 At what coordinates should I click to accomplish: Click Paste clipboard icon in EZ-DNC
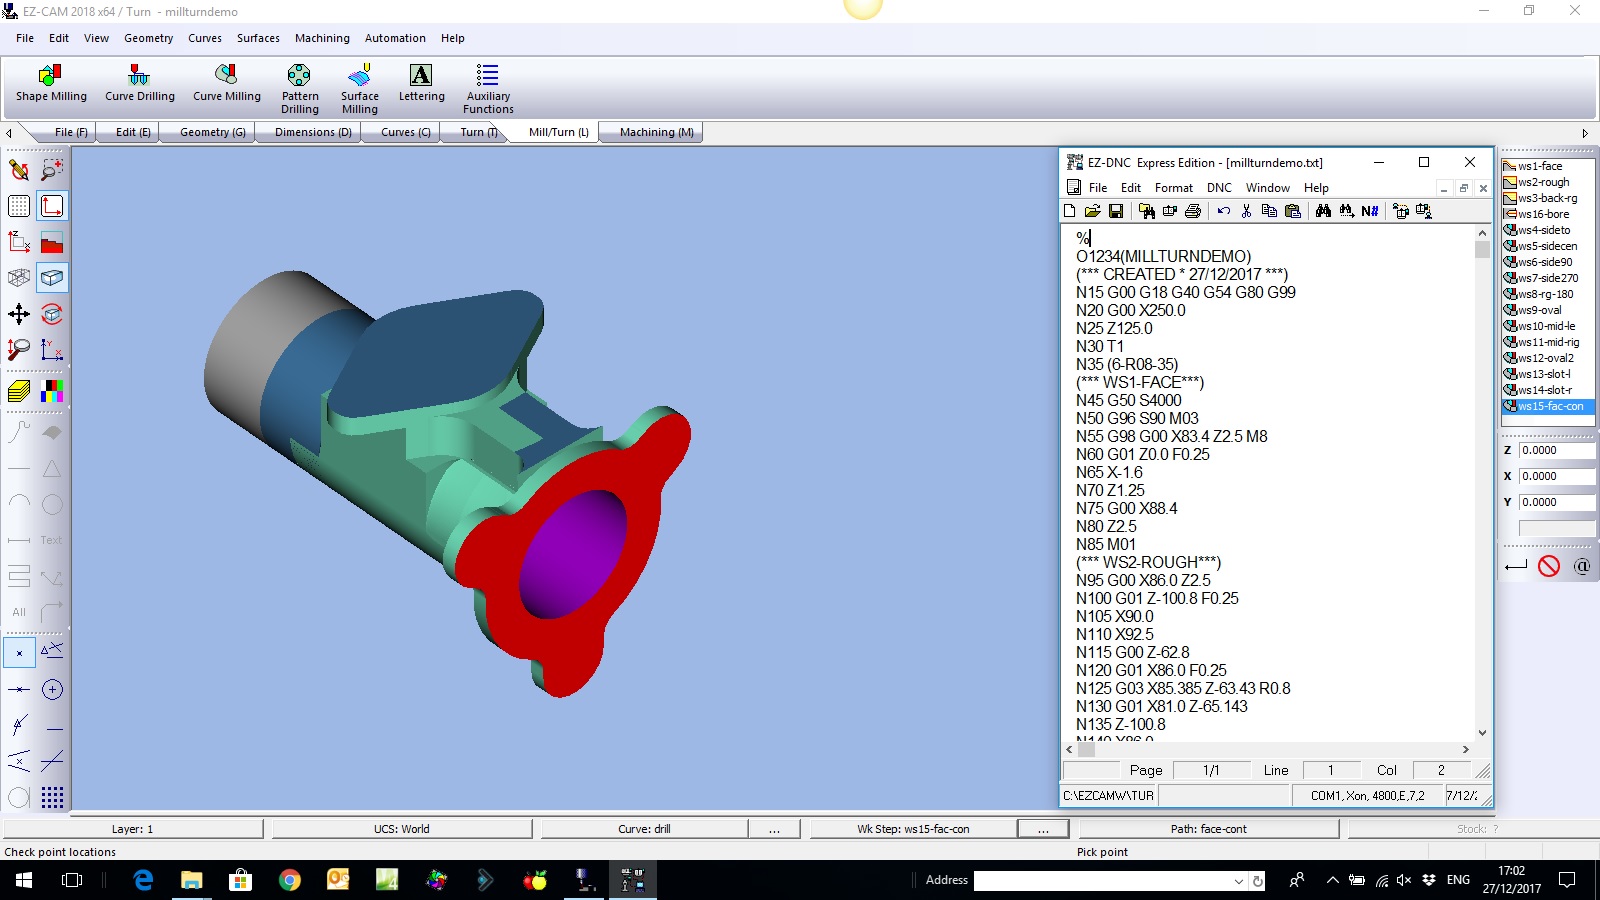click(x=1293, y=211)
